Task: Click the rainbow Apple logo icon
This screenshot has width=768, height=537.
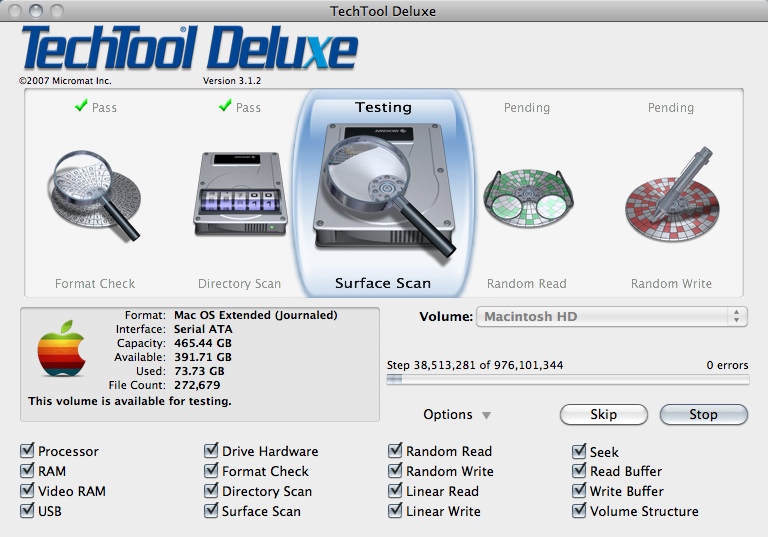Action: pyautogui.click(x=61, y=348)
